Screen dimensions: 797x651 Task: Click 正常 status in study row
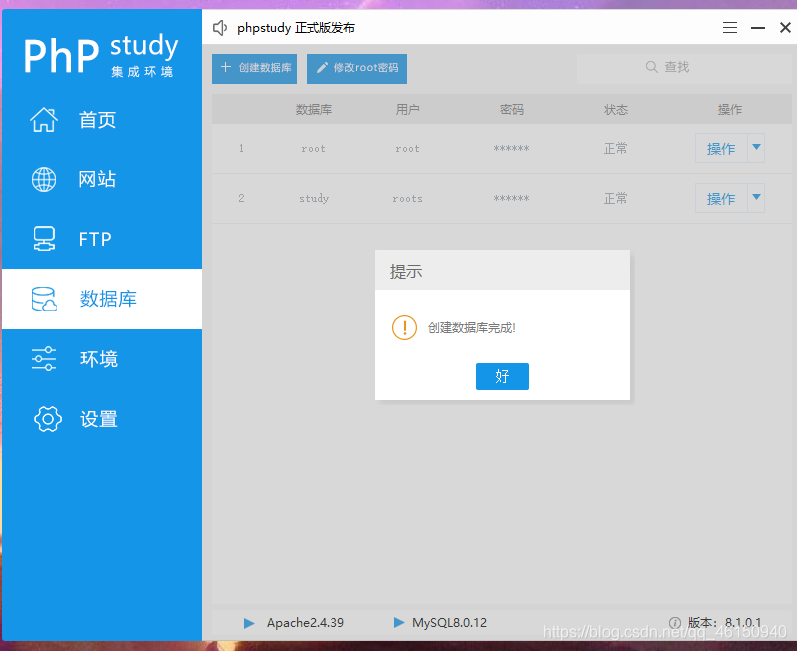[616, 198]
